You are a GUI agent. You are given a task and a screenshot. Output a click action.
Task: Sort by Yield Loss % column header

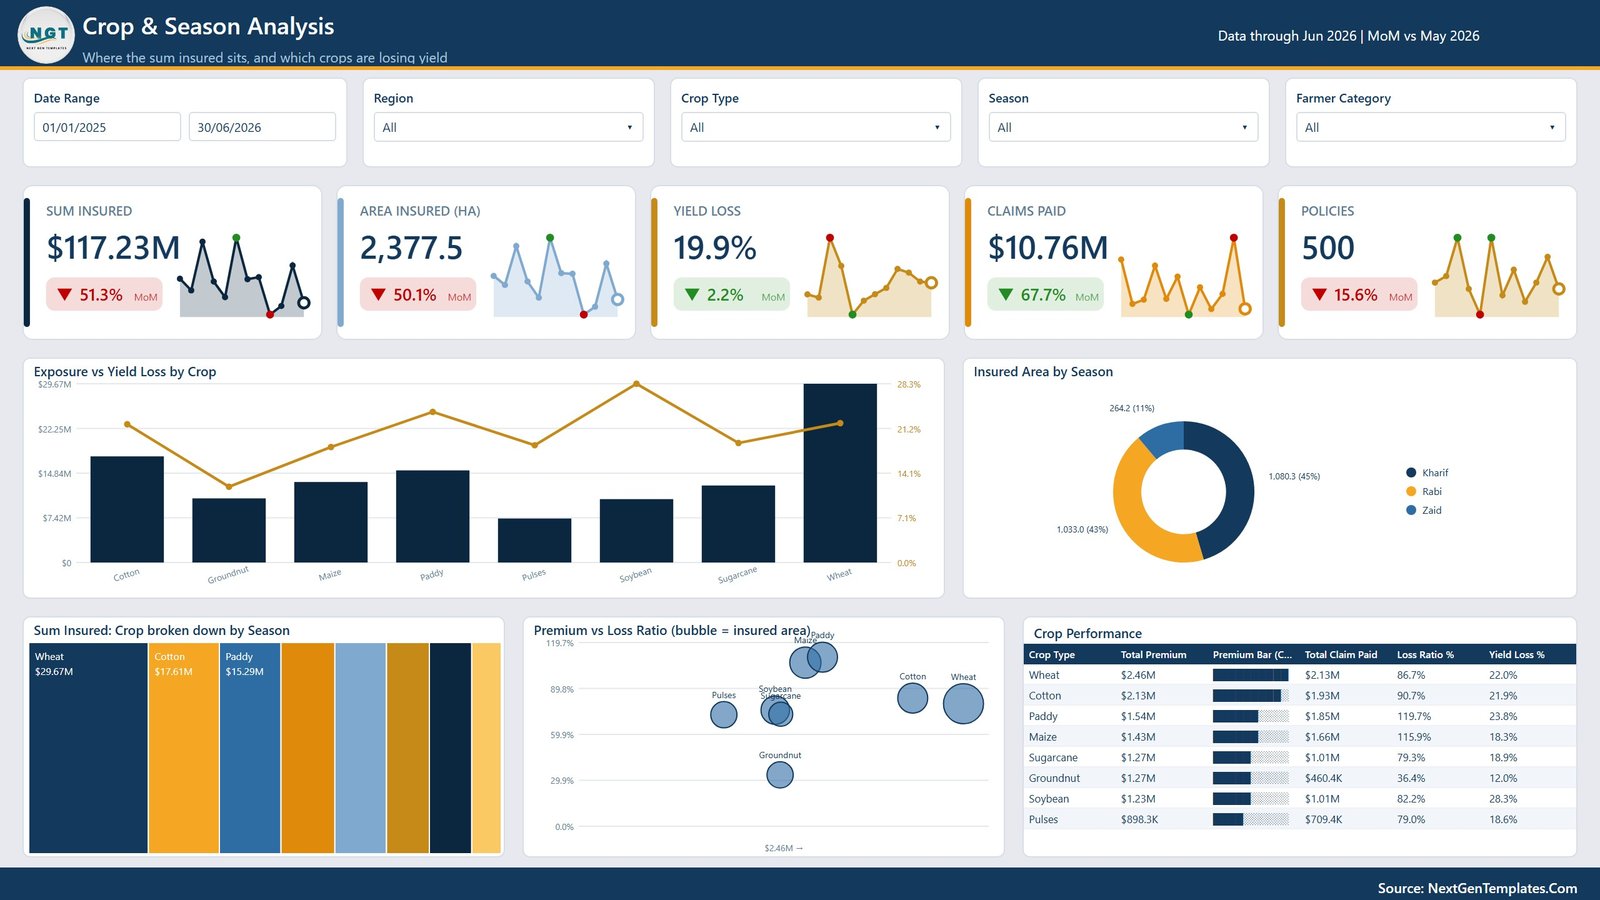pyautogui.click(x=1516, y=655)
